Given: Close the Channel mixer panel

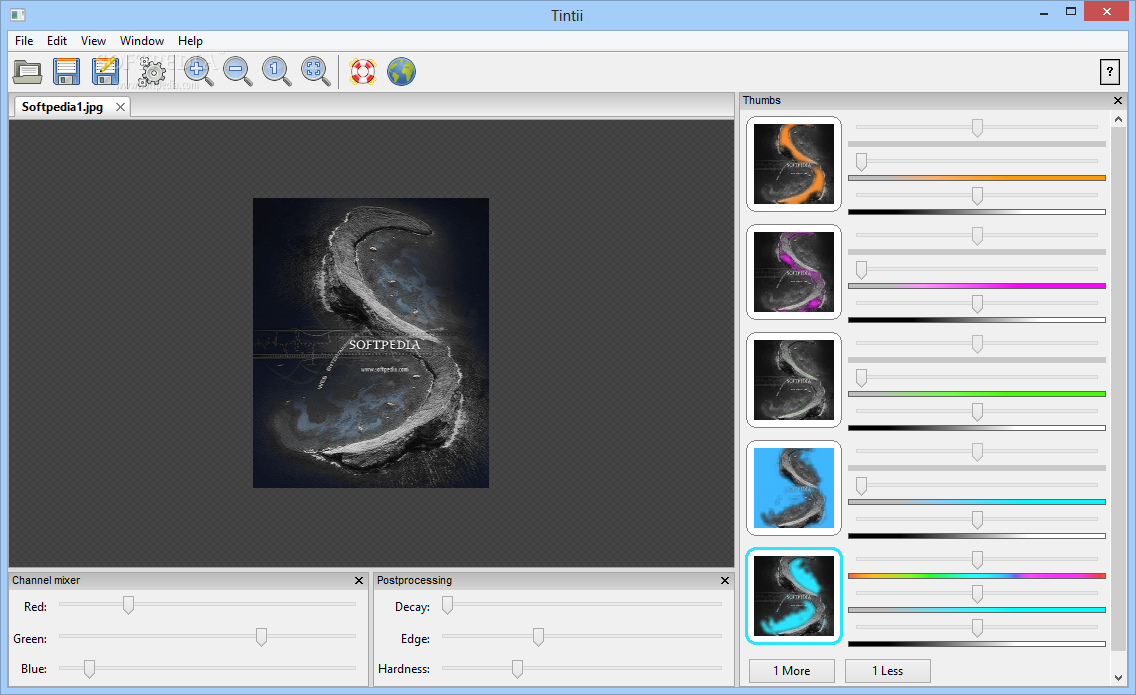Looking at the screenshot, I should point(359,580).
